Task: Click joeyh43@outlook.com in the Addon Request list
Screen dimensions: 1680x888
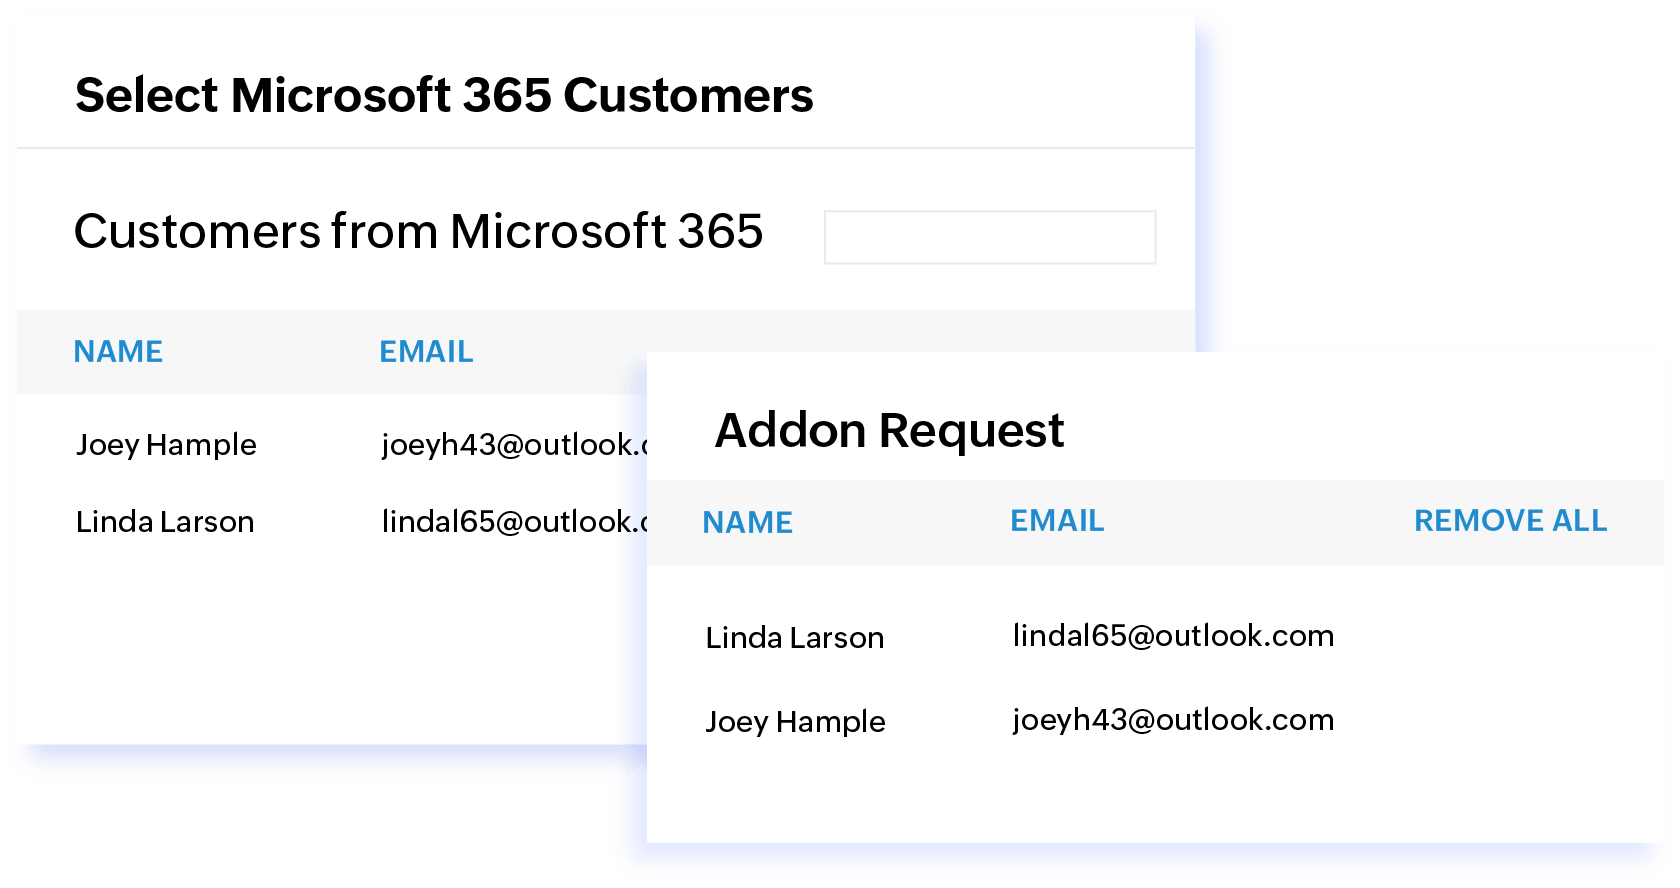Action: click(x=1173, y=720)
